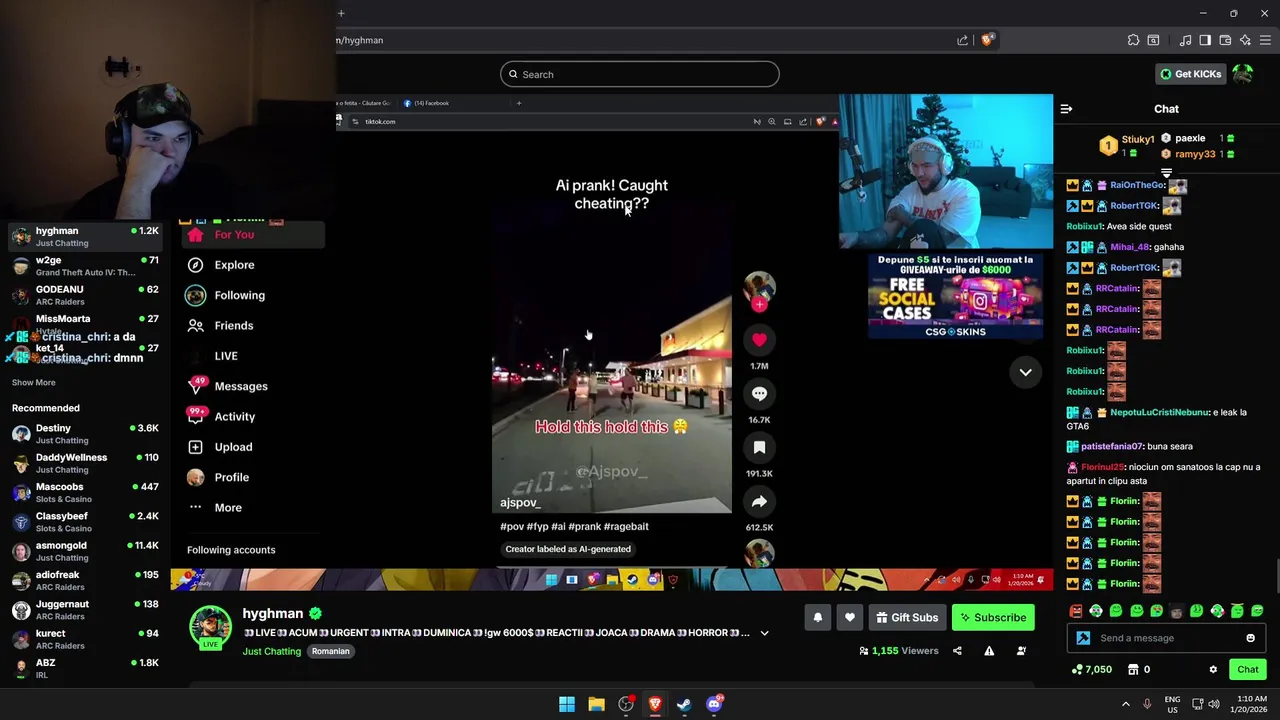Click the Get KICKs button

tap(1190, 74)
